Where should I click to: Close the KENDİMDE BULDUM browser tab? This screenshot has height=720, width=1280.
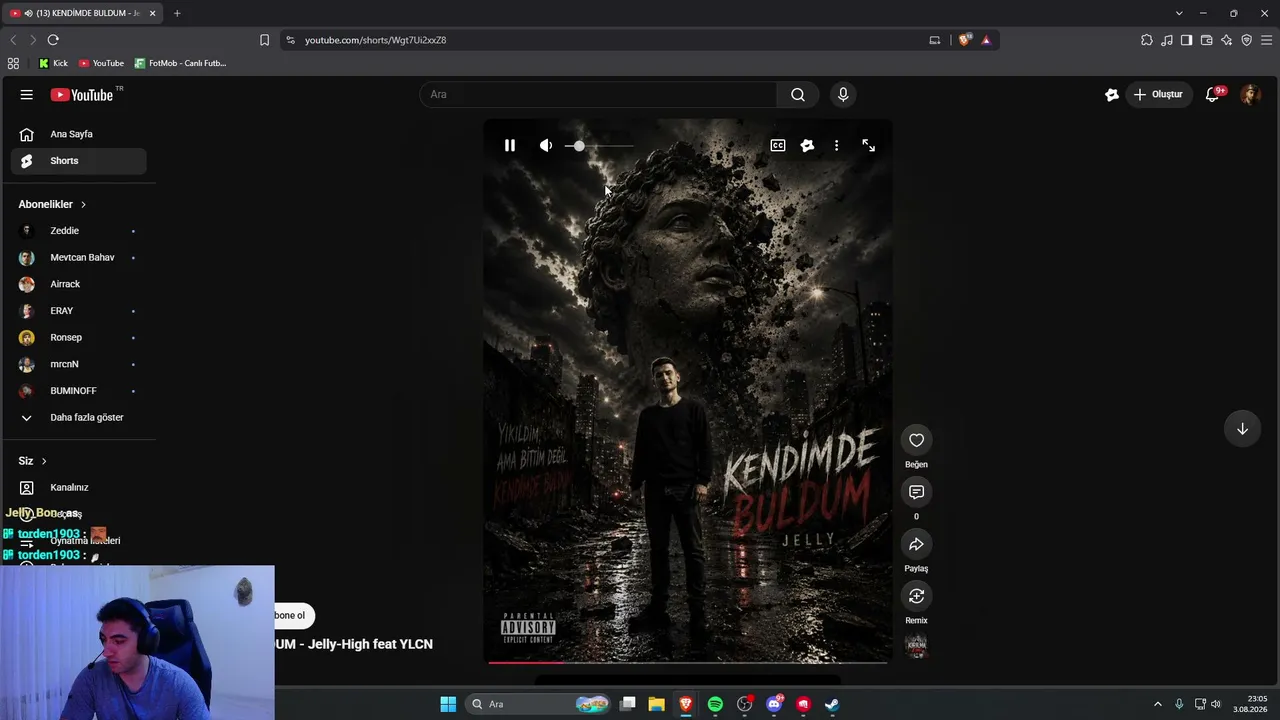click(153, 13)
